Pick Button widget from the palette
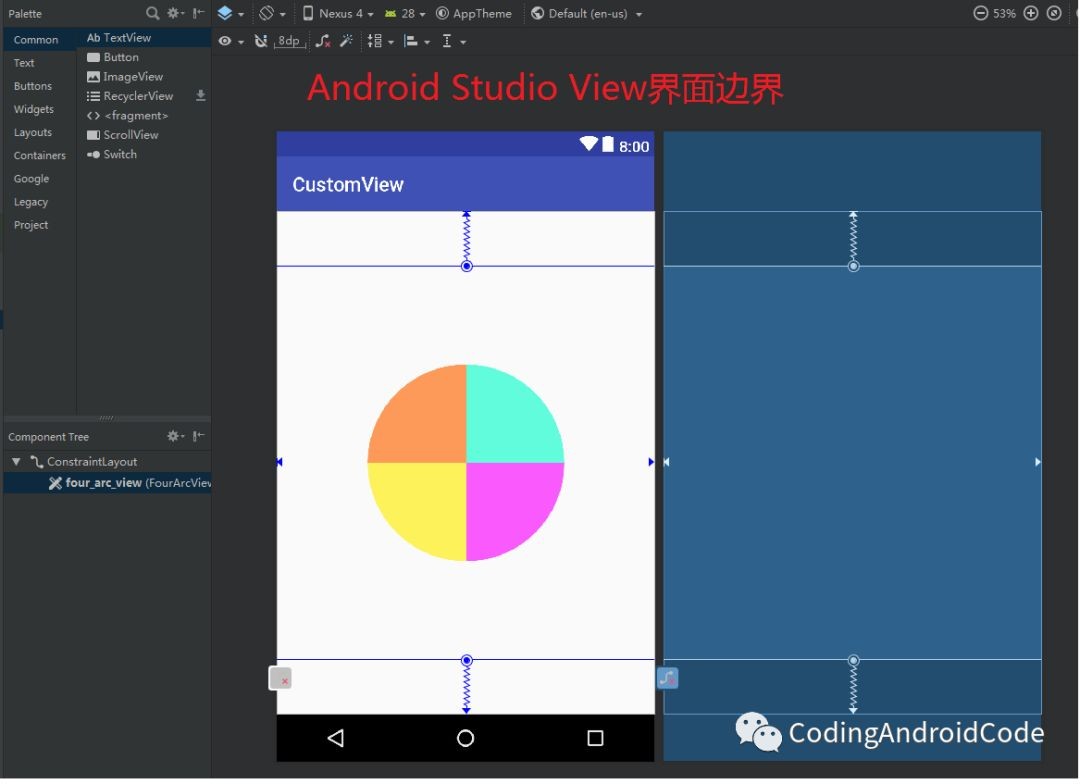Viewport: 1080px width, 784px height. tap(145, 57)
